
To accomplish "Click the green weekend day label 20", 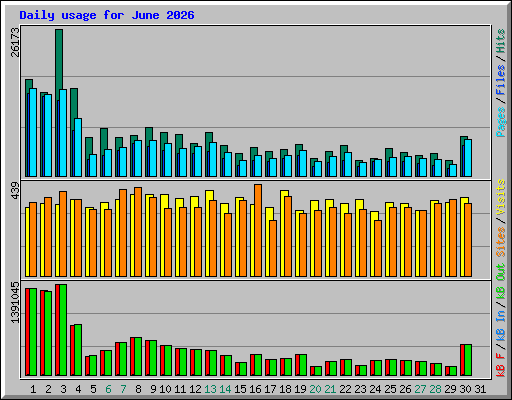I will click(315, 389).
